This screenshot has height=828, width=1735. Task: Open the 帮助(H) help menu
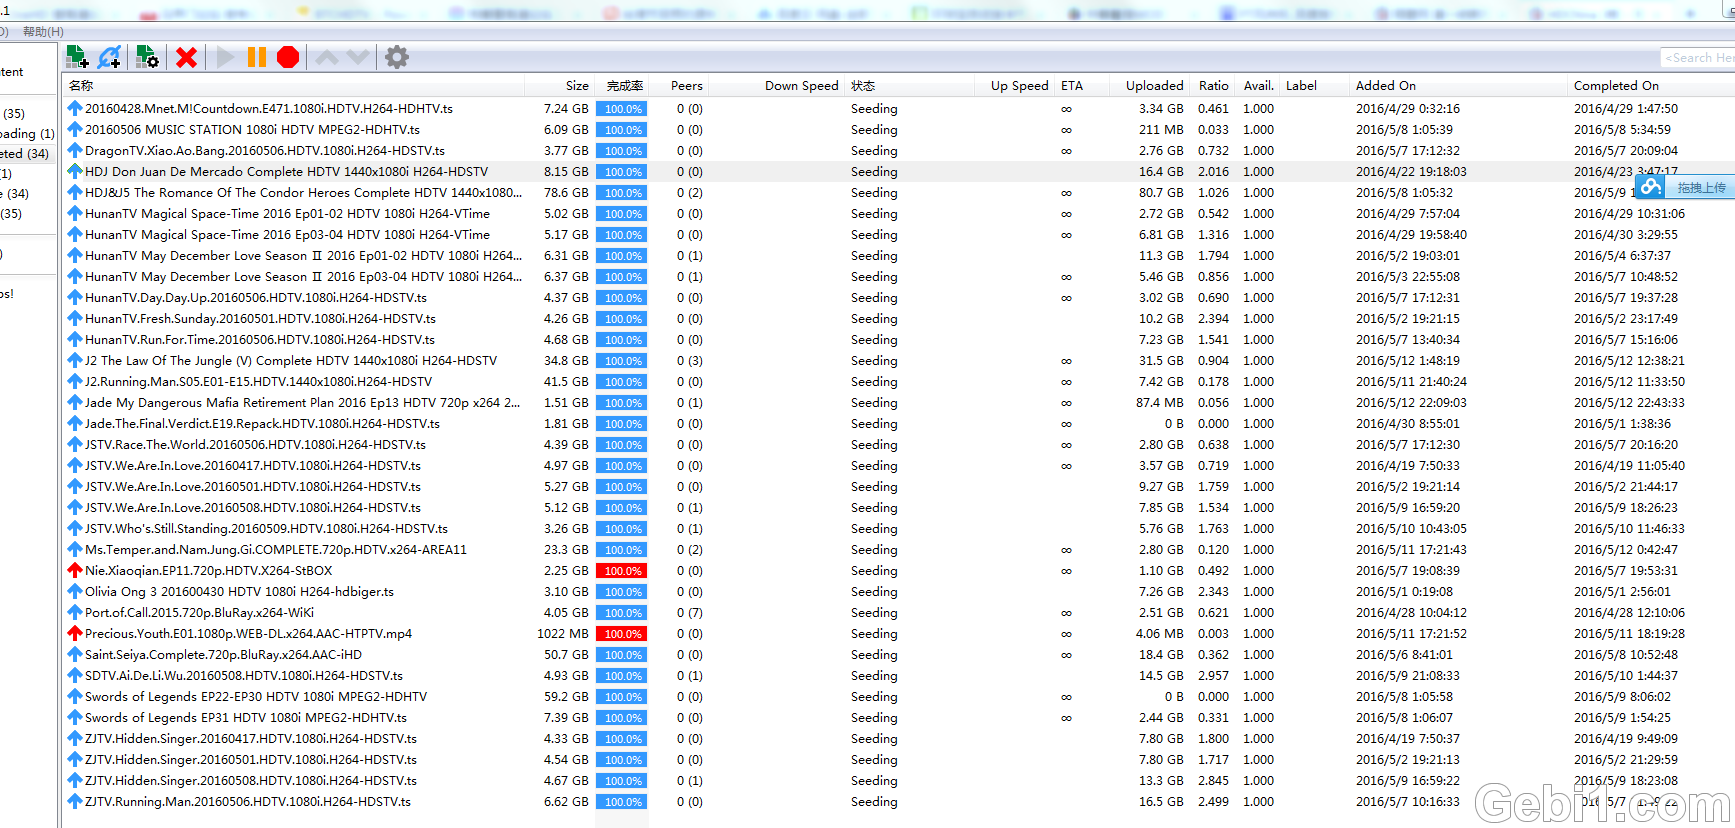43,32
